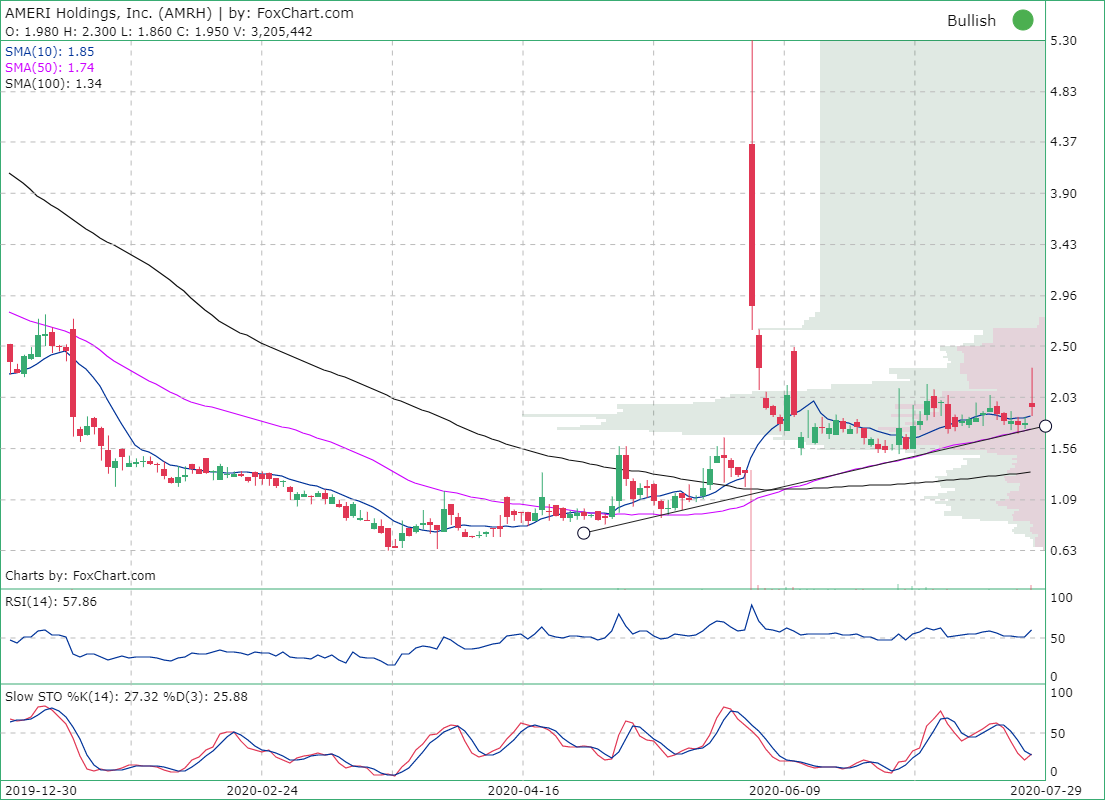Image resolution: width=1105 pixels, height=800 pixels.
Task: Click the 2020-06-09 date label
Action: (x=784, y=790)
